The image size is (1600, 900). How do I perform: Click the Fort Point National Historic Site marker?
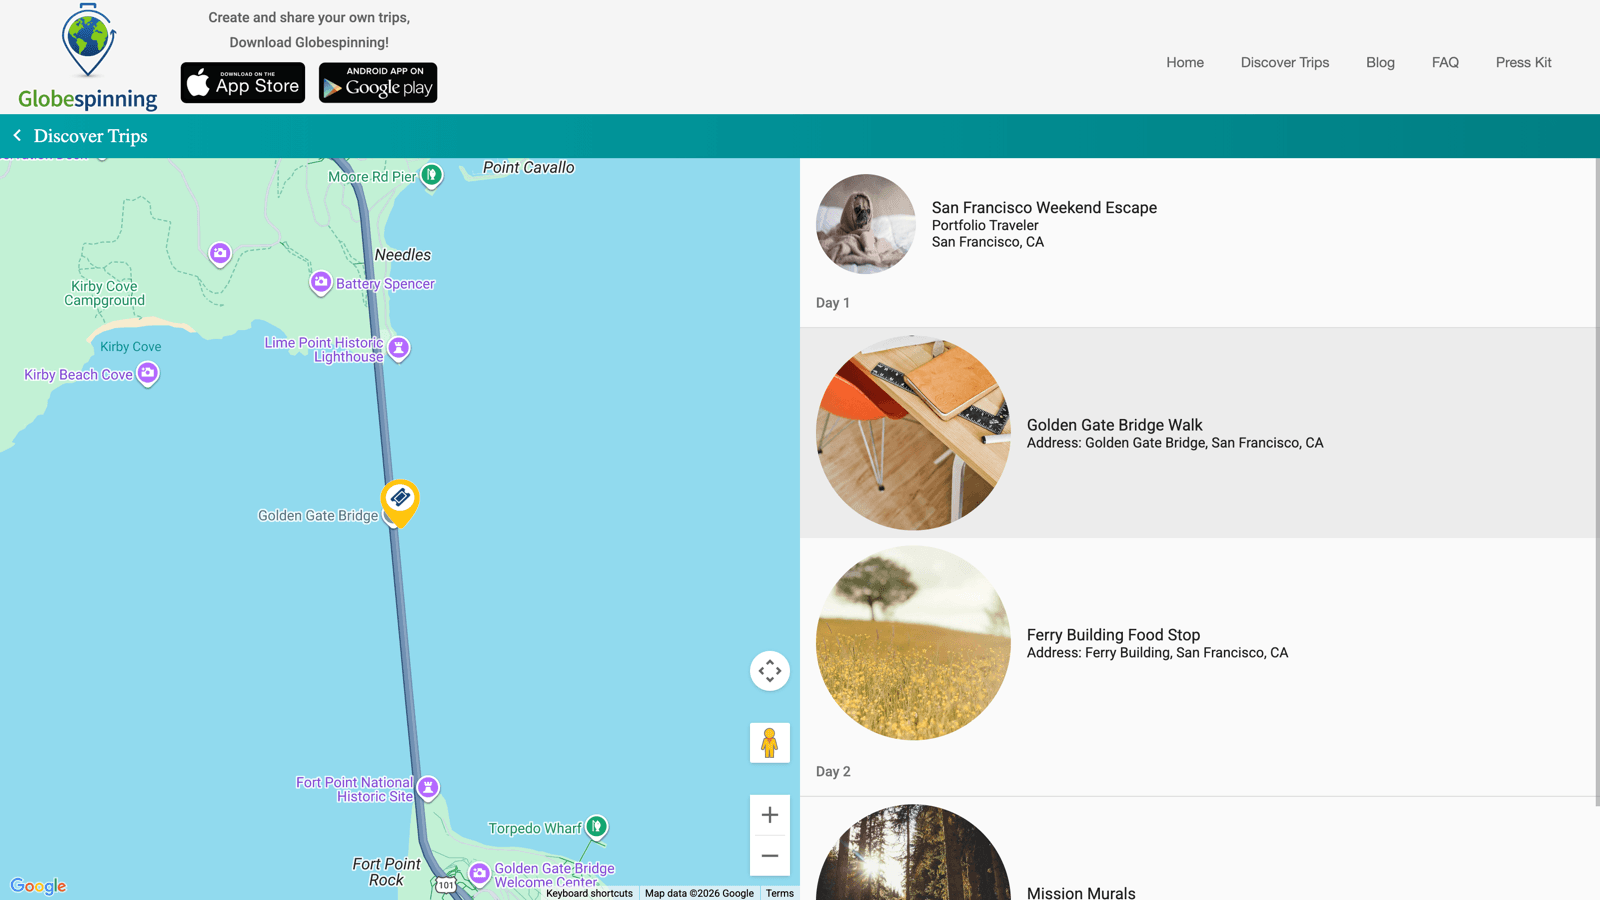click(428, 788)
